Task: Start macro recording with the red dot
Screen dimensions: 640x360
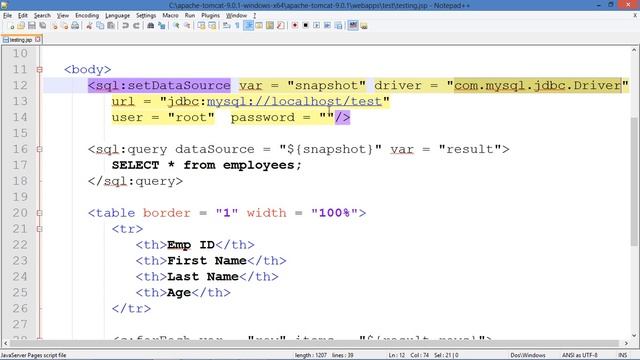Action: pos(295,26)
